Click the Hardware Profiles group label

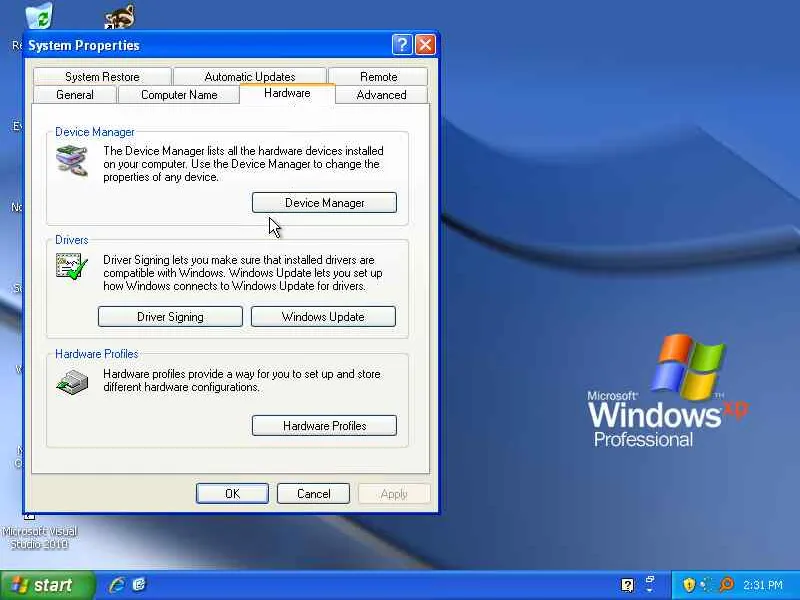(96, 354)
